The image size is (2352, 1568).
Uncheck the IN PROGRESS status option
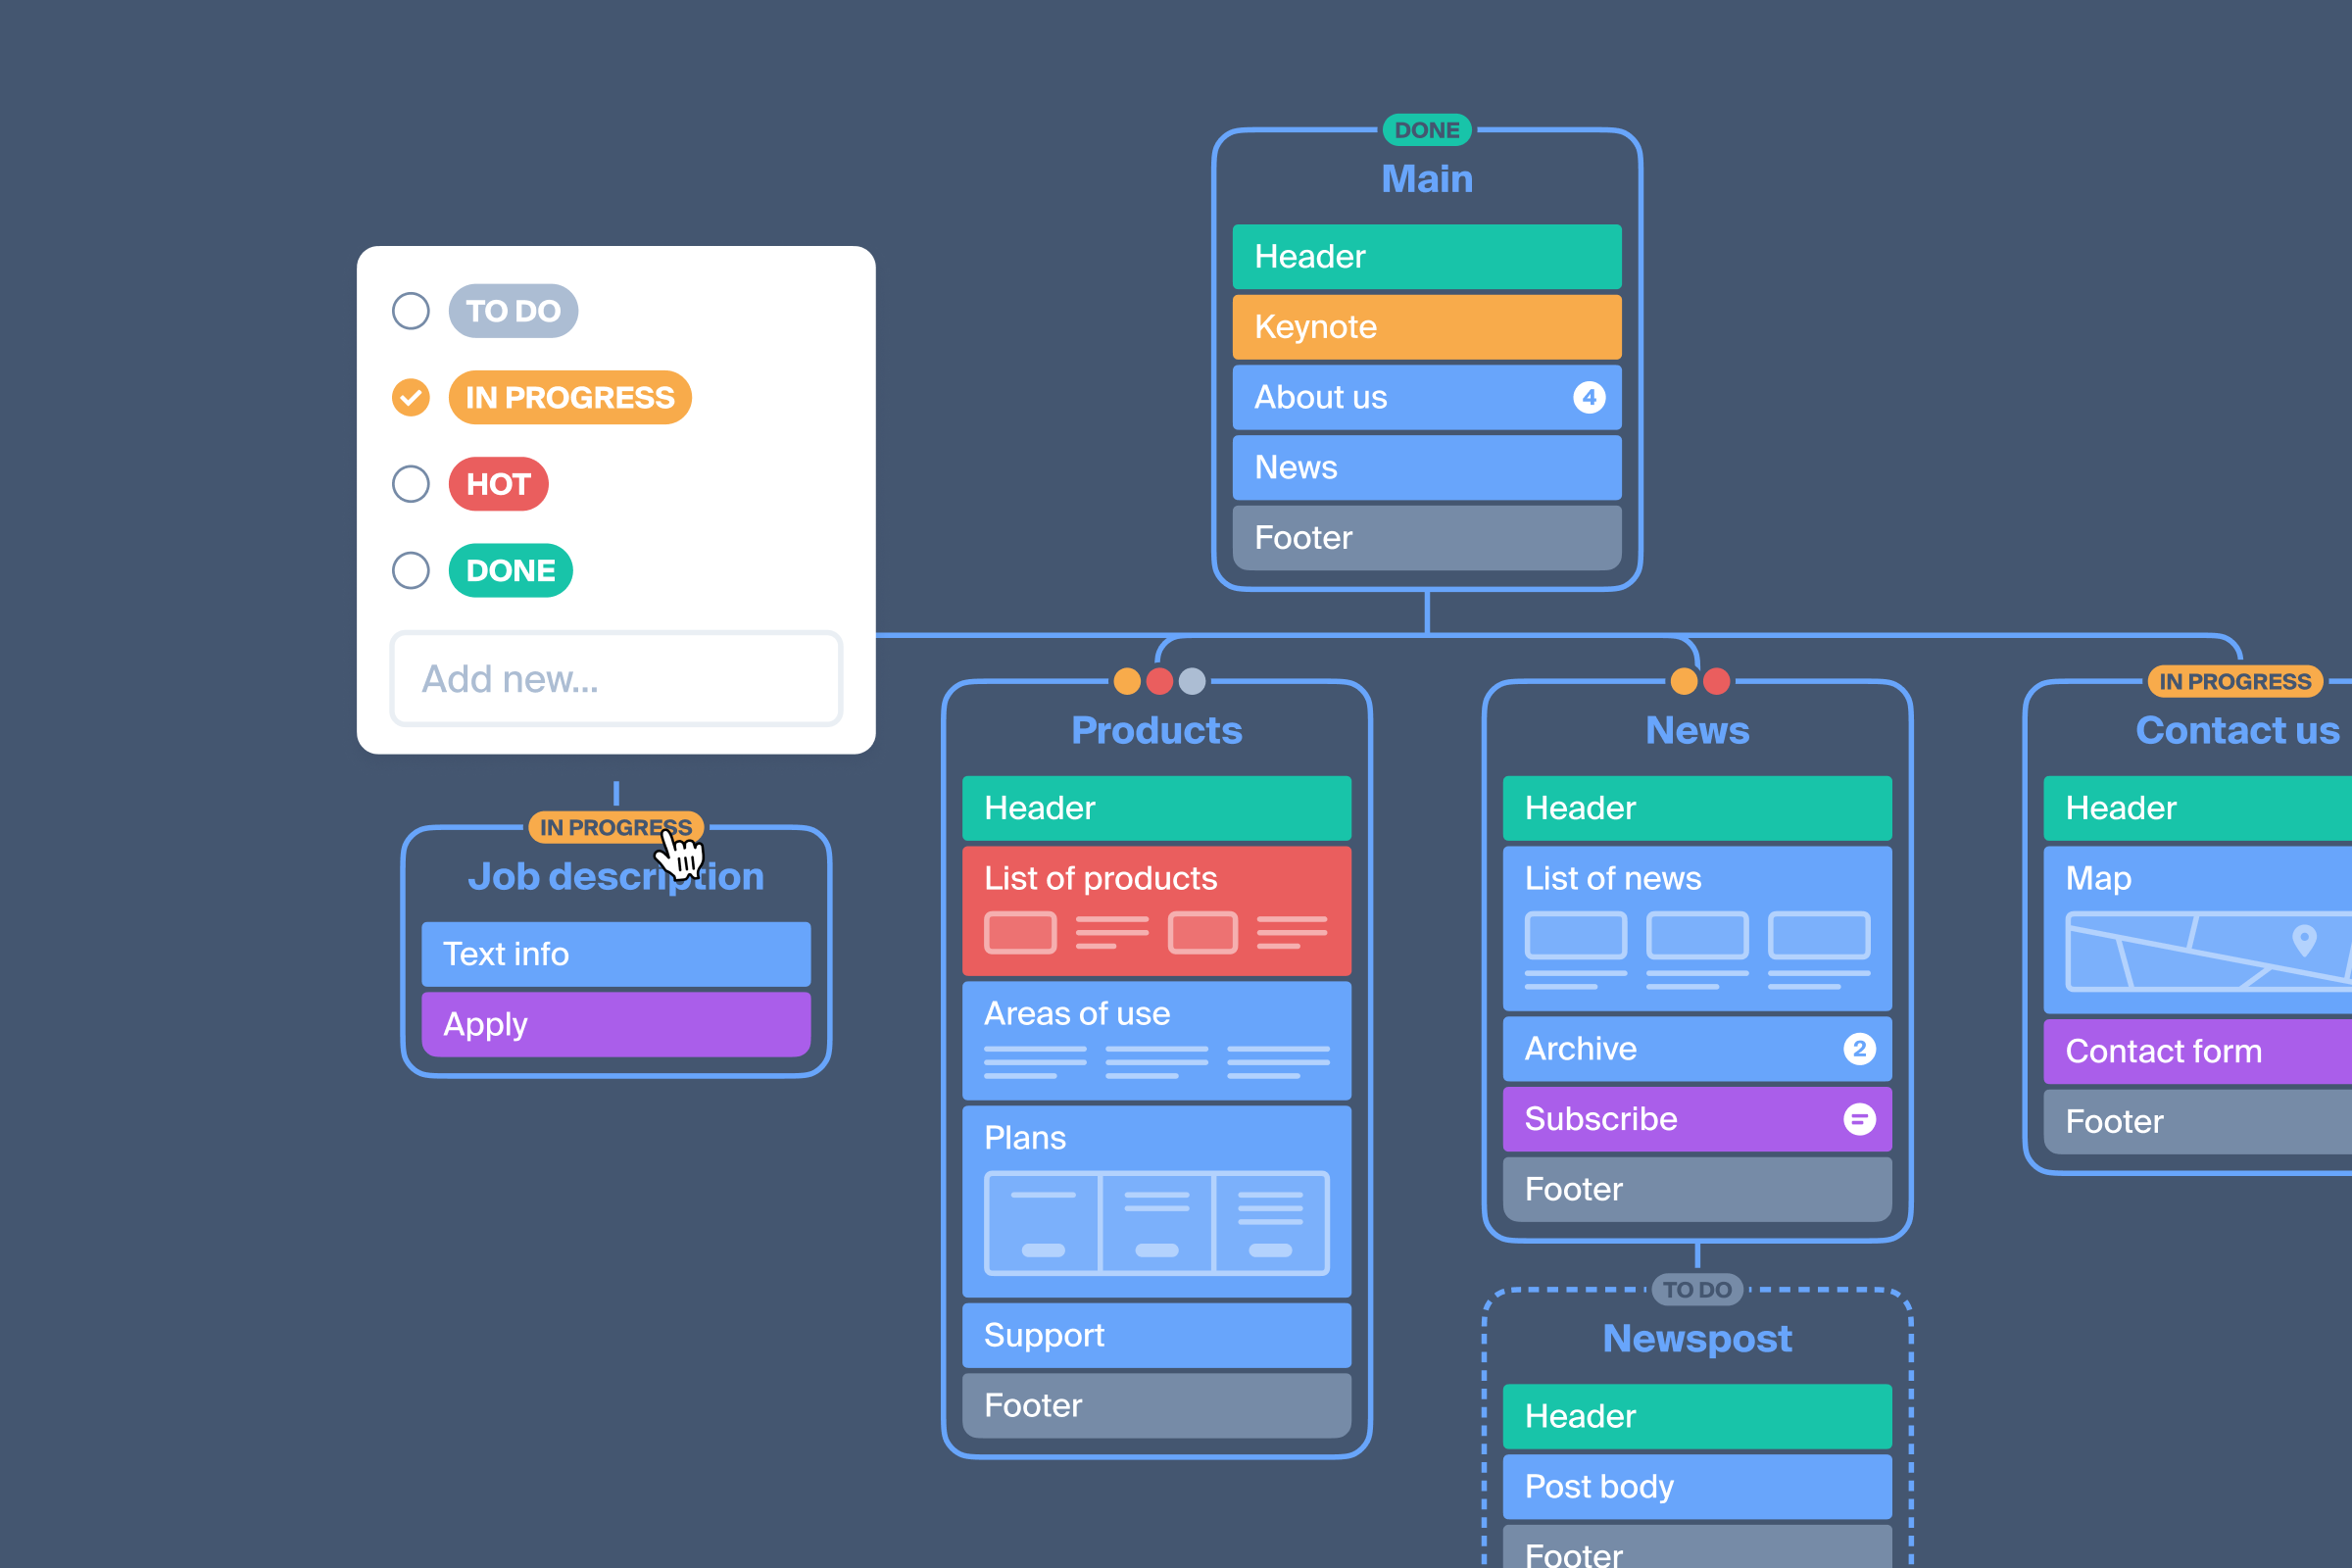[410, 398]
